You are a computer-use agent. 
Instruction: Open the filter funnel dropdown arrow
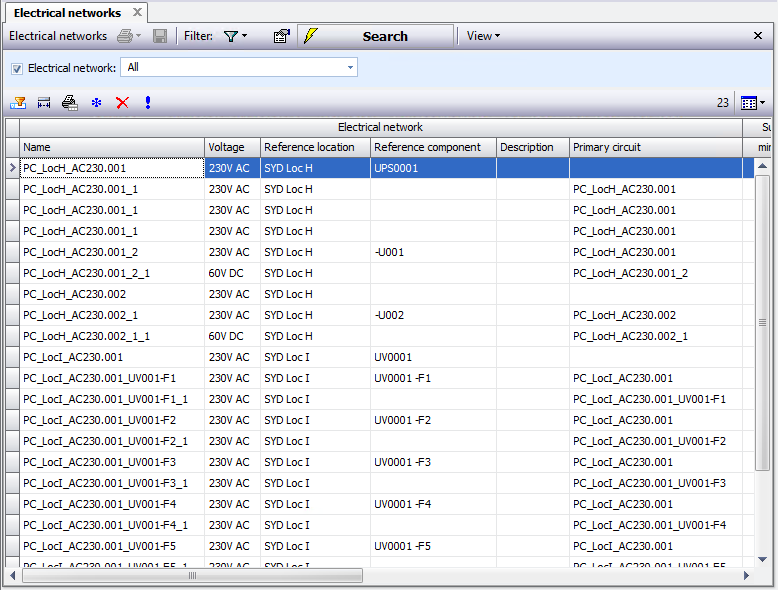click(x=244, y=36)
